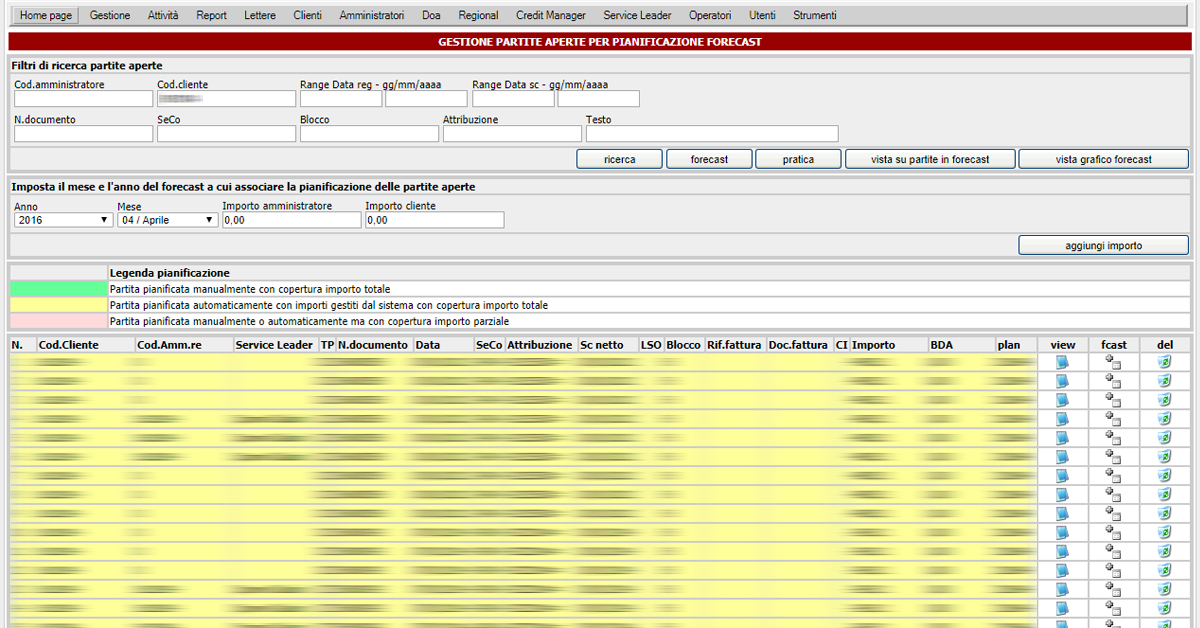Open the Mese month dropdown
1200x628 pixels.
click(167, 220)
